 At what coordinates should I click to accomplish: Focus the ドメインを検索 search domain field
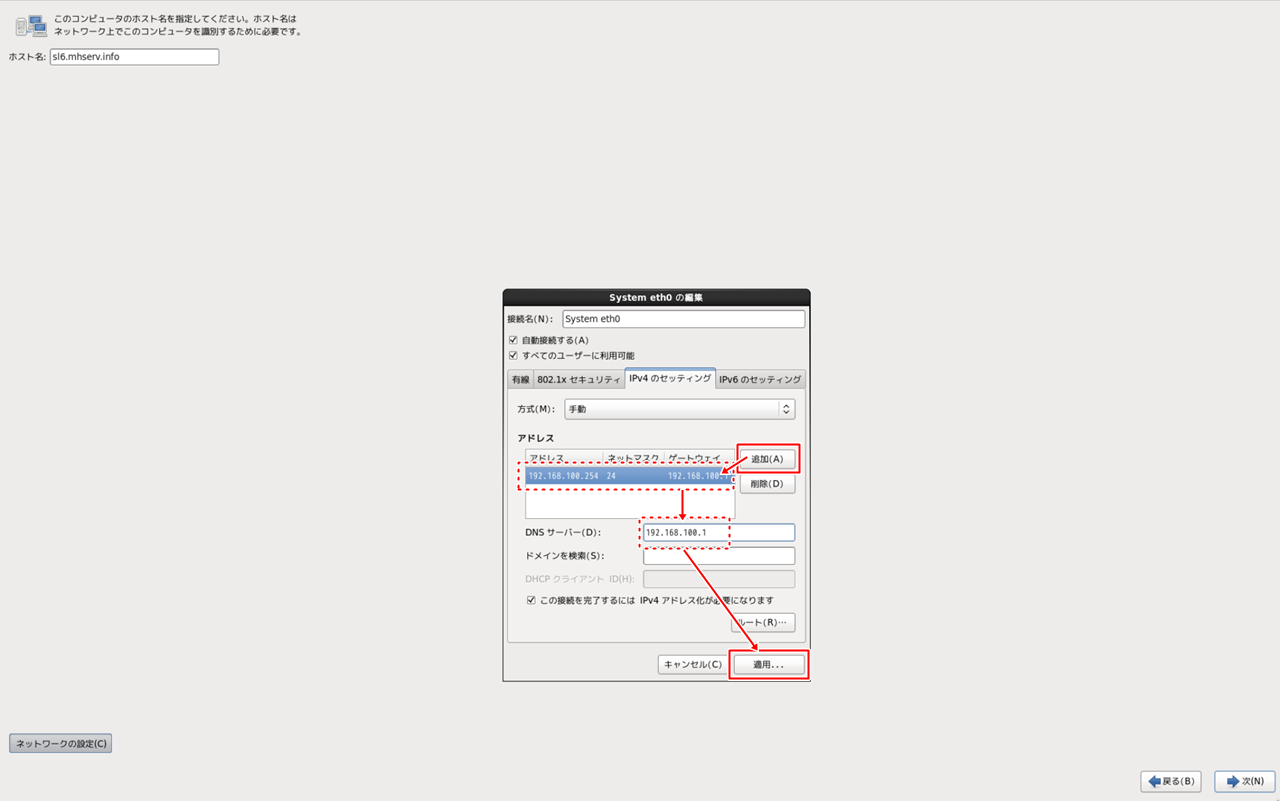pyautogui.click(x=718, y=556)
